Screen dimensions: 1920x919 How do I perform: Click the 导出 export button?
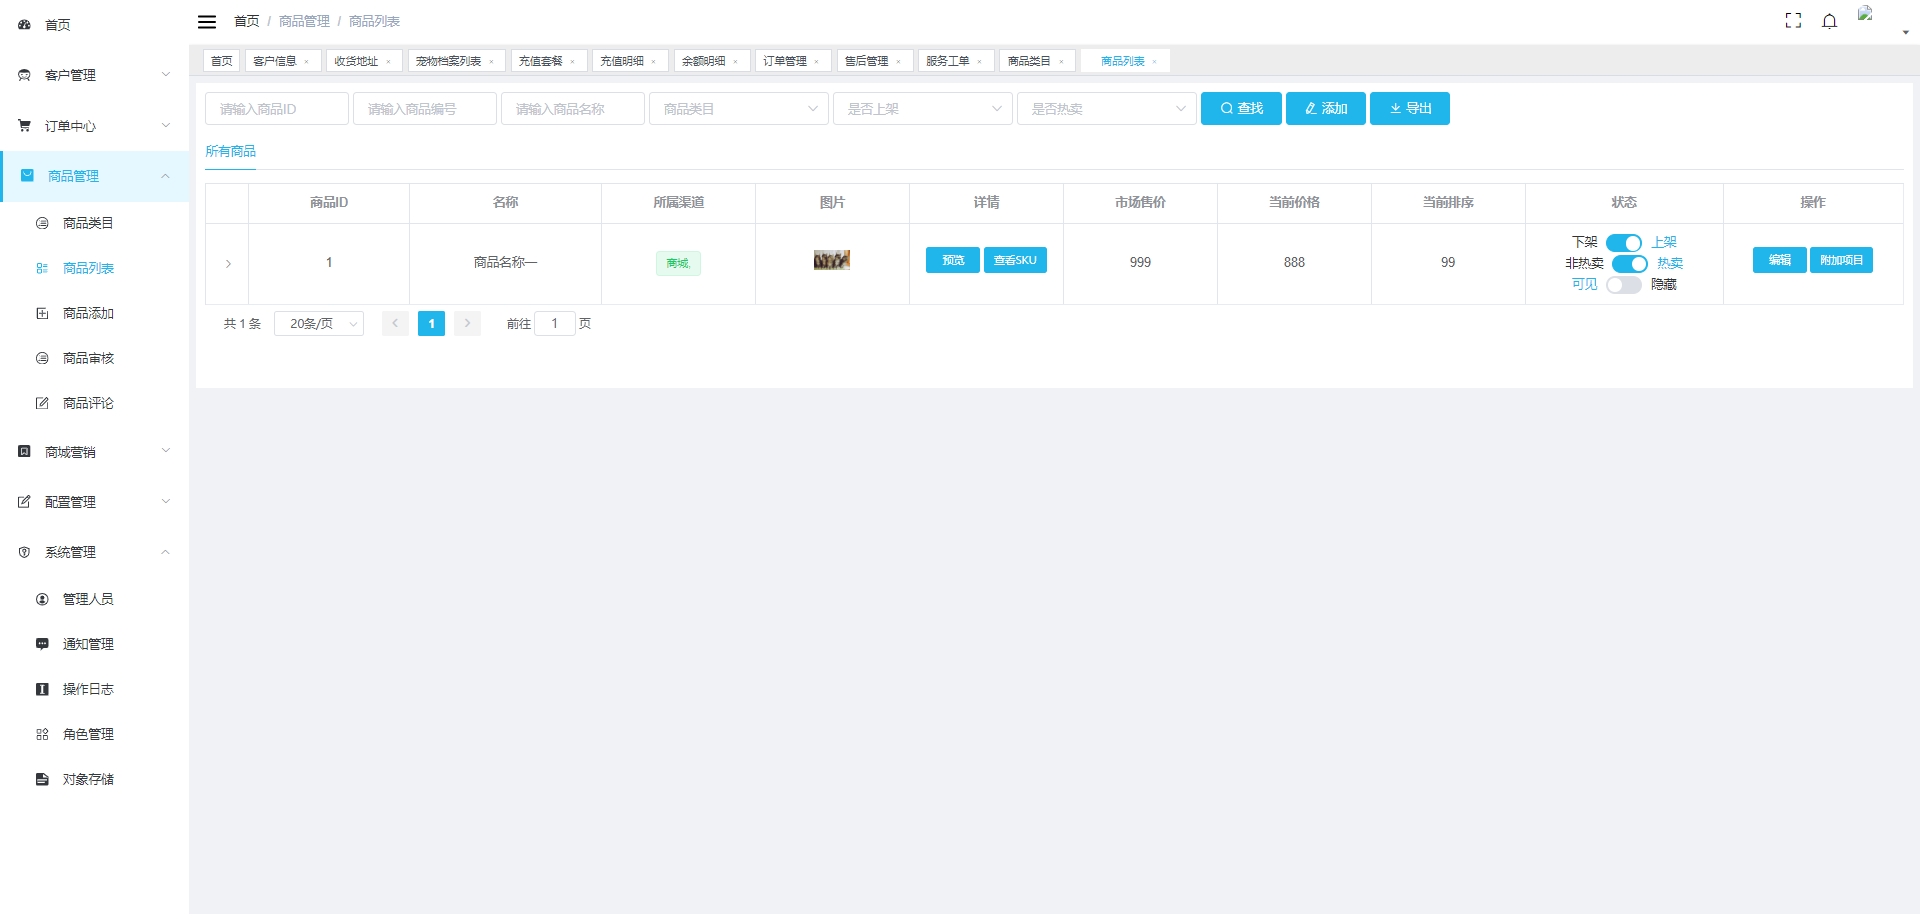[1410, 108]
